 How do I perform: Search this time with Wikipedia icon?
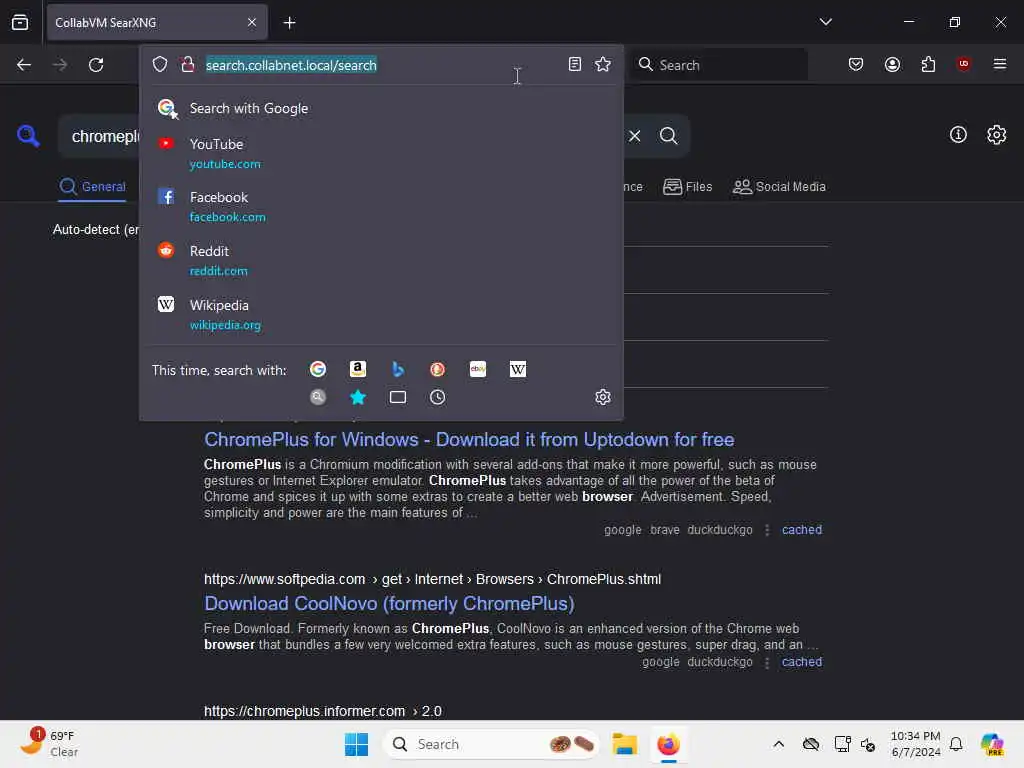[517, 369]
